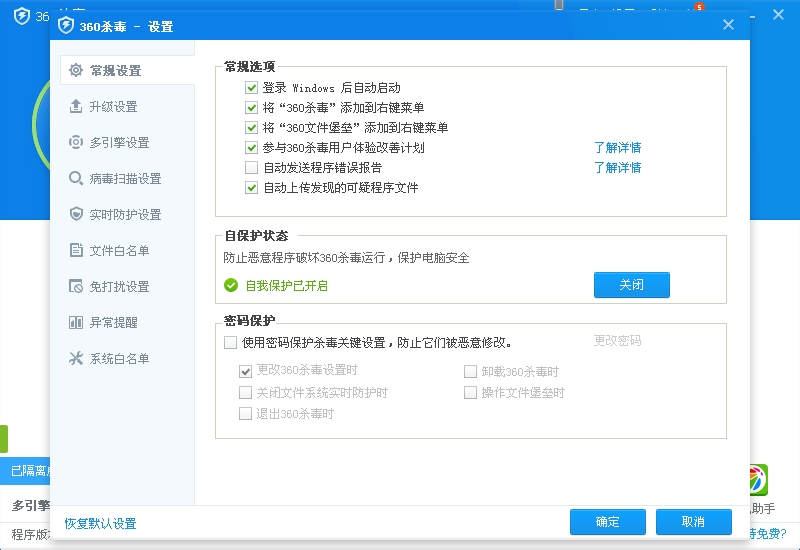
Task: Click the 取消 button
Action: click(693, 522)
